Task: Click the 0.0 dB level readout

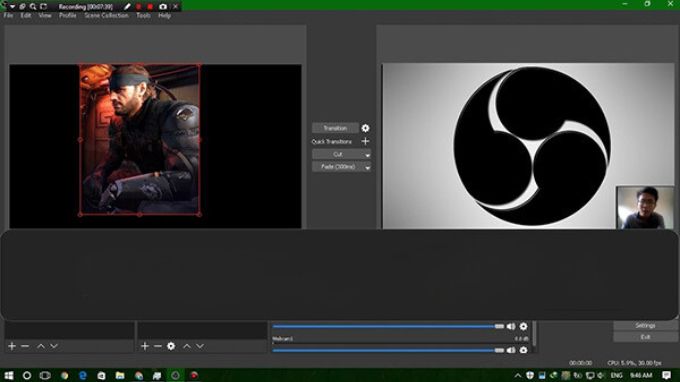Action: [x=521, y=339]
